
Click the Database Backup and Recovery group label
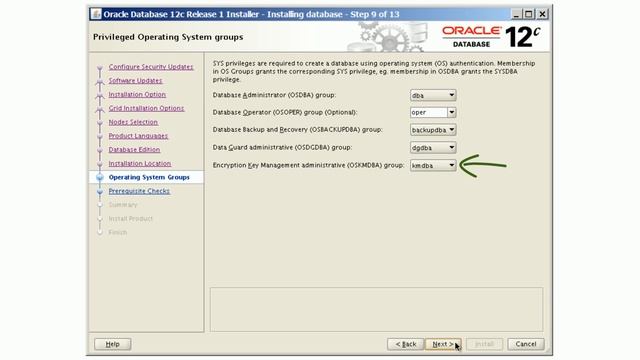coord(298,130)
